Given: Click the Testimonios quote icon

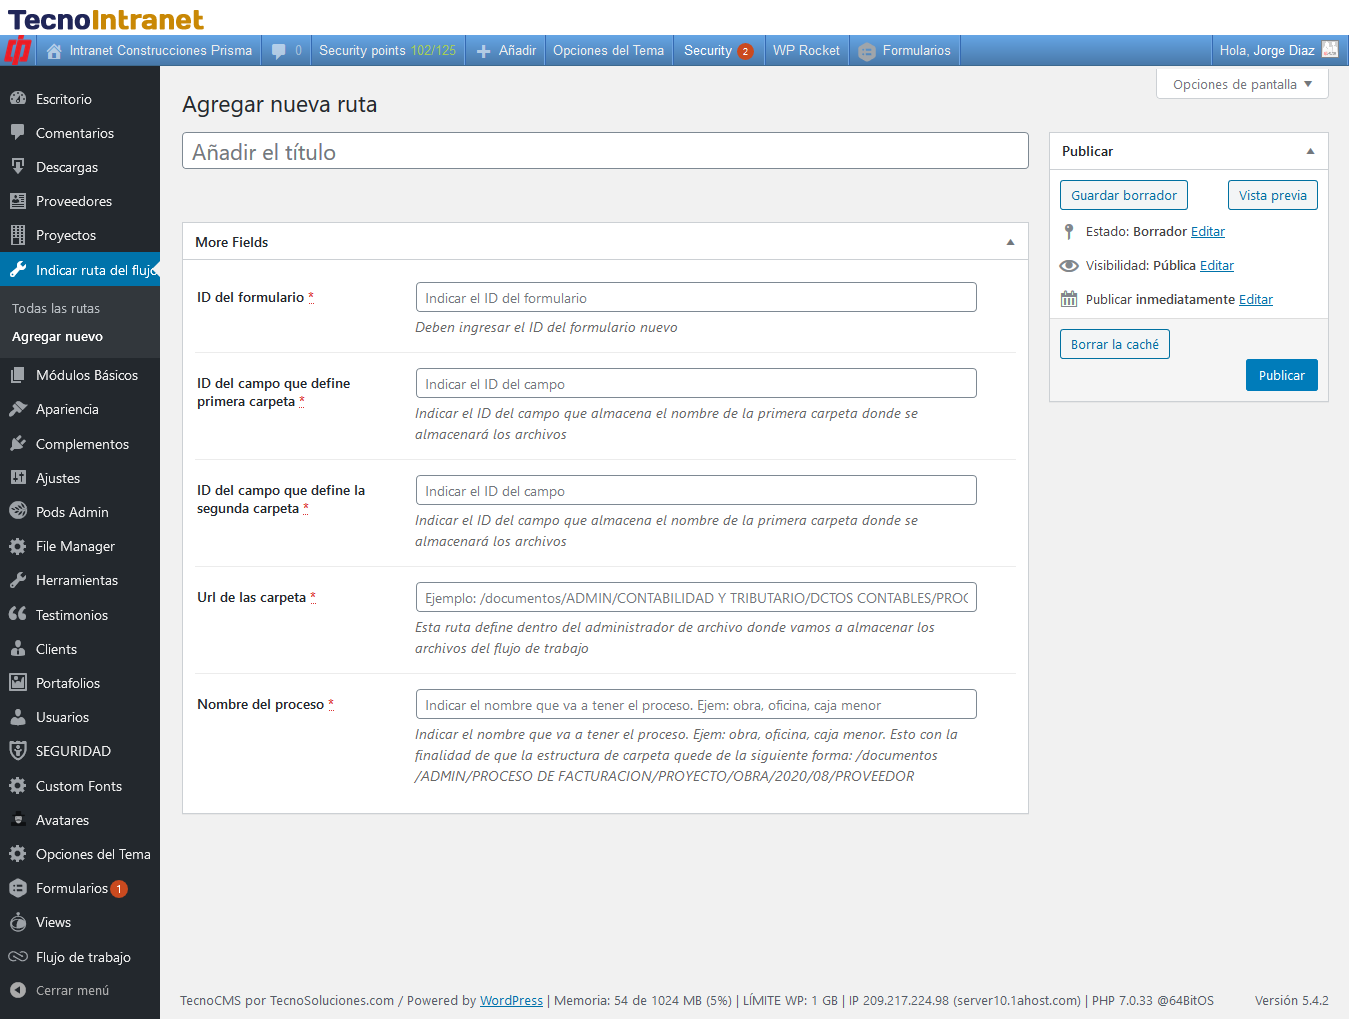Looking at the screenshot, I should point(18,615).
